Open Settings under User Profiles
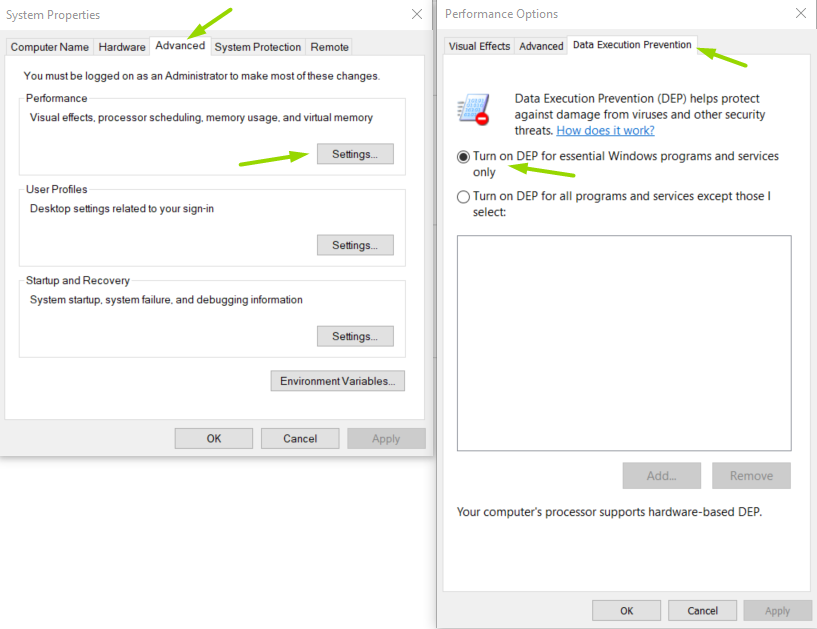The width and height of the screenshot is (817, 629). point(355,245)
